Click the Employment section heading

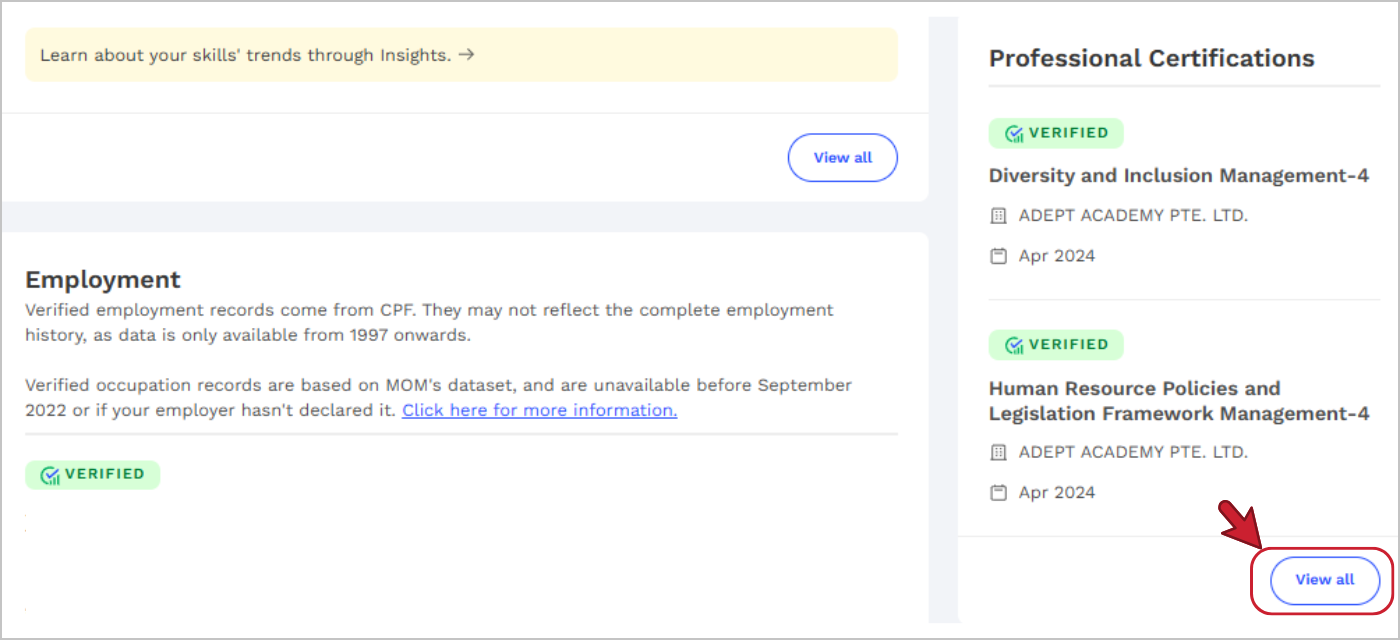(103, 279)
